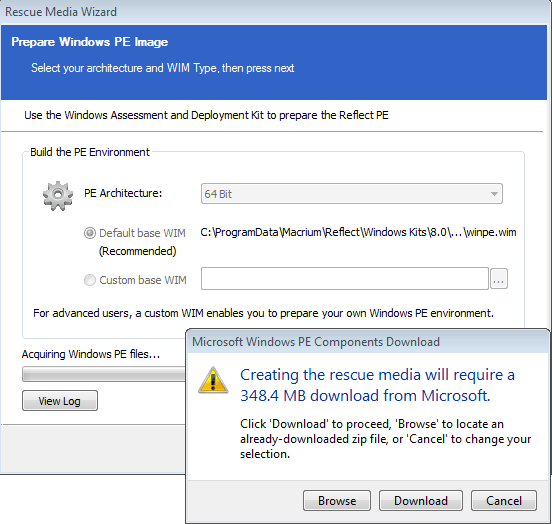
Task: Click the yellow warning triangle icon
Action: [x=213, y=380]
